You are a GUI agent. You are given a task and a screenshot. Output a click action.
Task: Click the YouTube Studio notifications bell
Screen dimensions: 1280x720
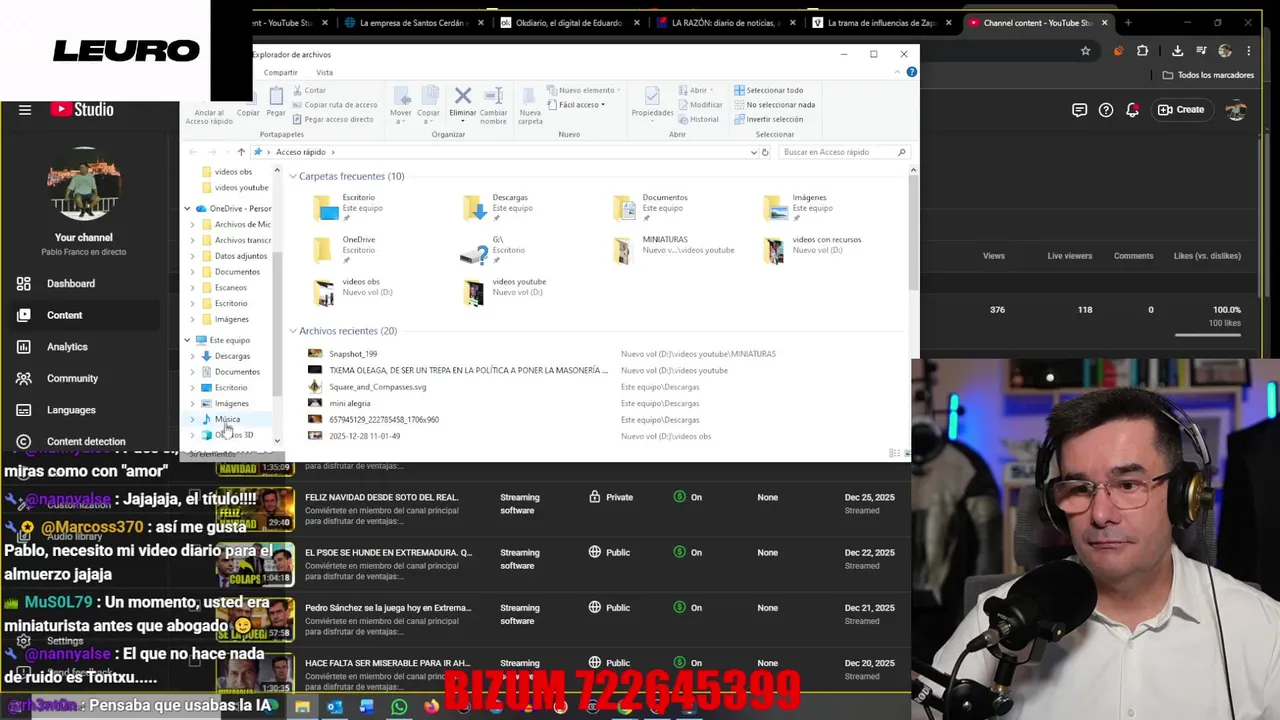click(x=1132, y=110)
